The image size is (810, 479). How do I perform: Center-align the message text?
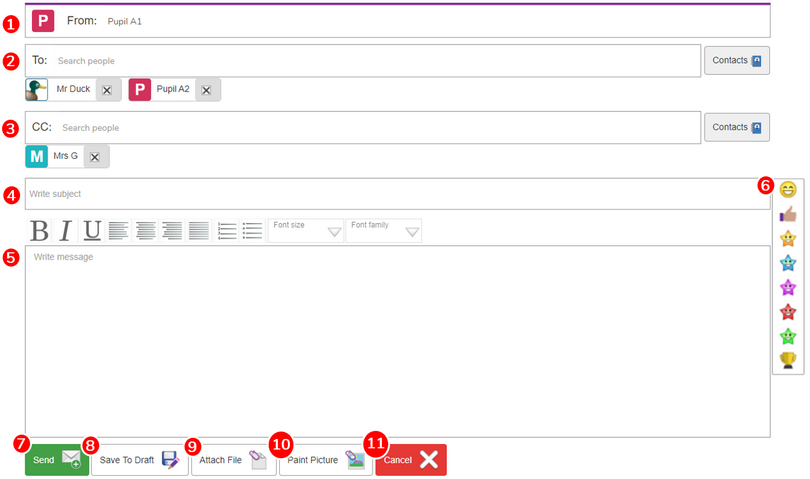[x=146, y=230]
